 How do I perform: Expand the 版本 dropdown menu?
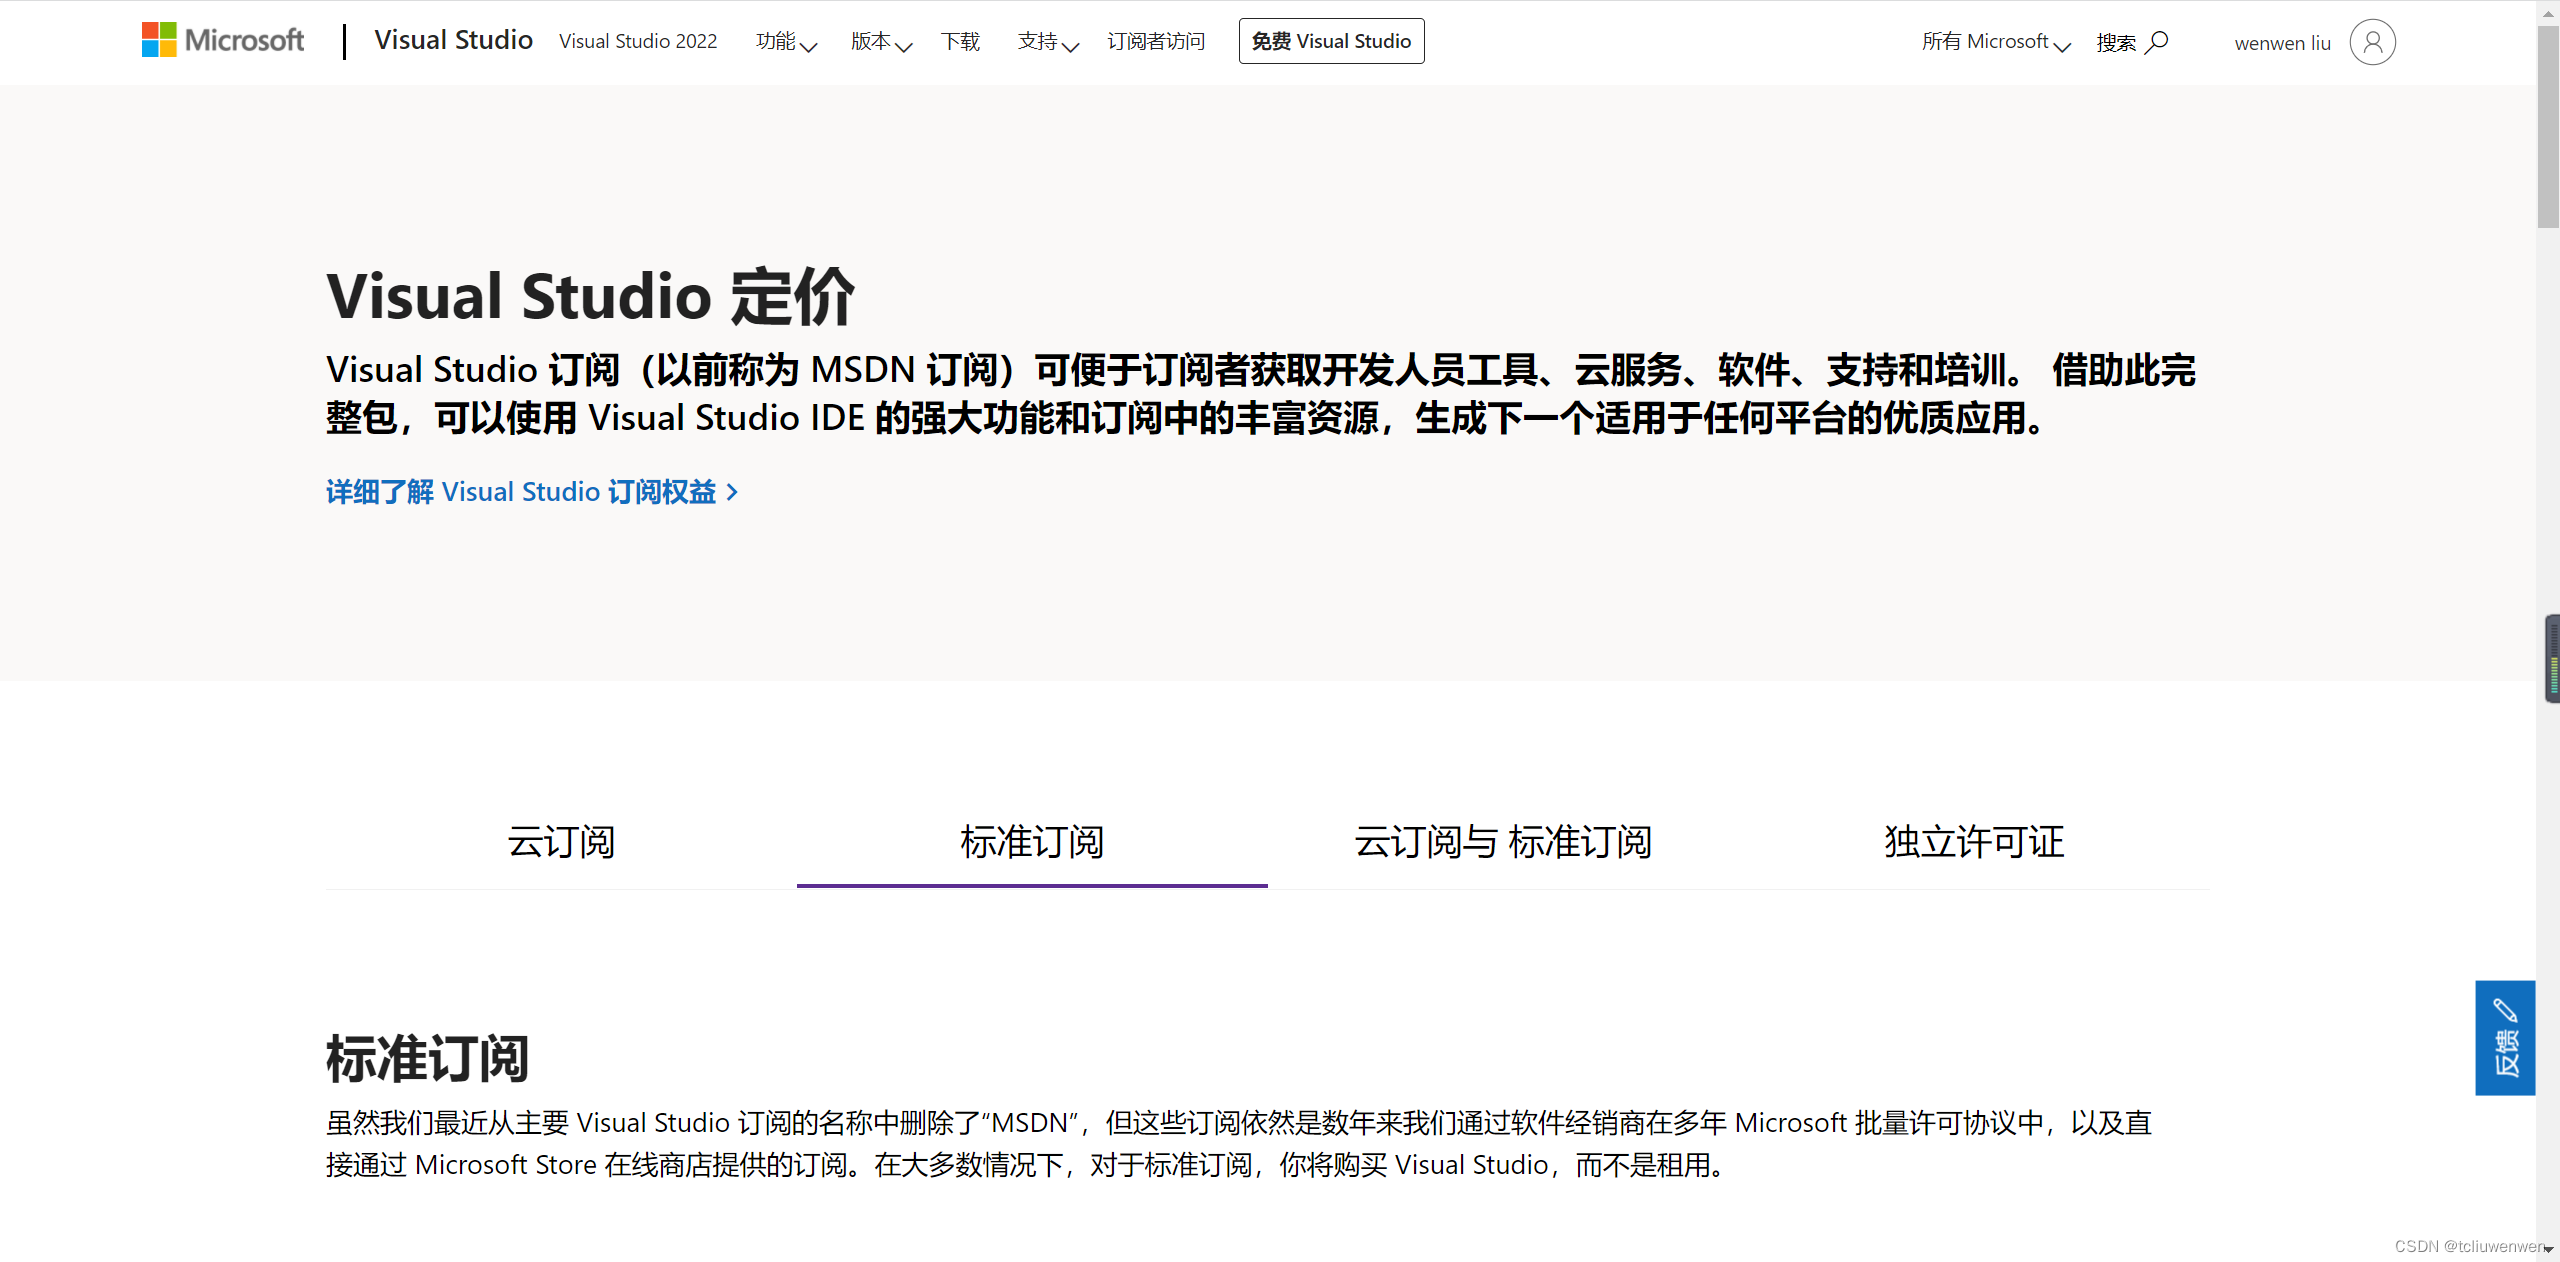[x=881, y=41]
